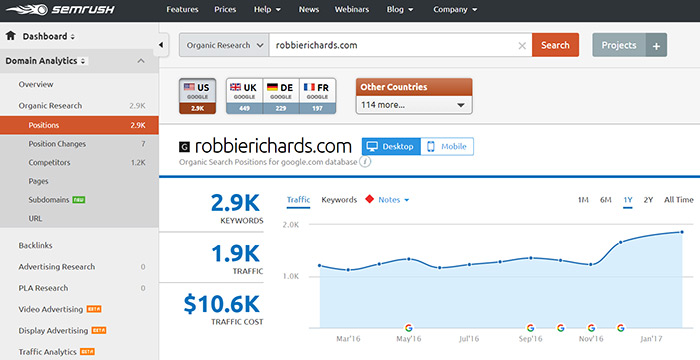The image size is (700, 360).
Task: Set chart range to 6M
Action: (605, 200)
